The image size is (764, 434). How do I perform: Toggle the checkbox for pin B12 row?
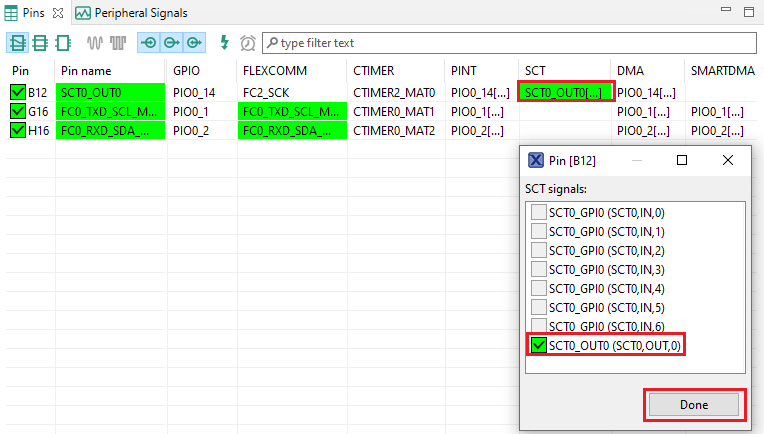pyautogui.click(x=18, y=93)
